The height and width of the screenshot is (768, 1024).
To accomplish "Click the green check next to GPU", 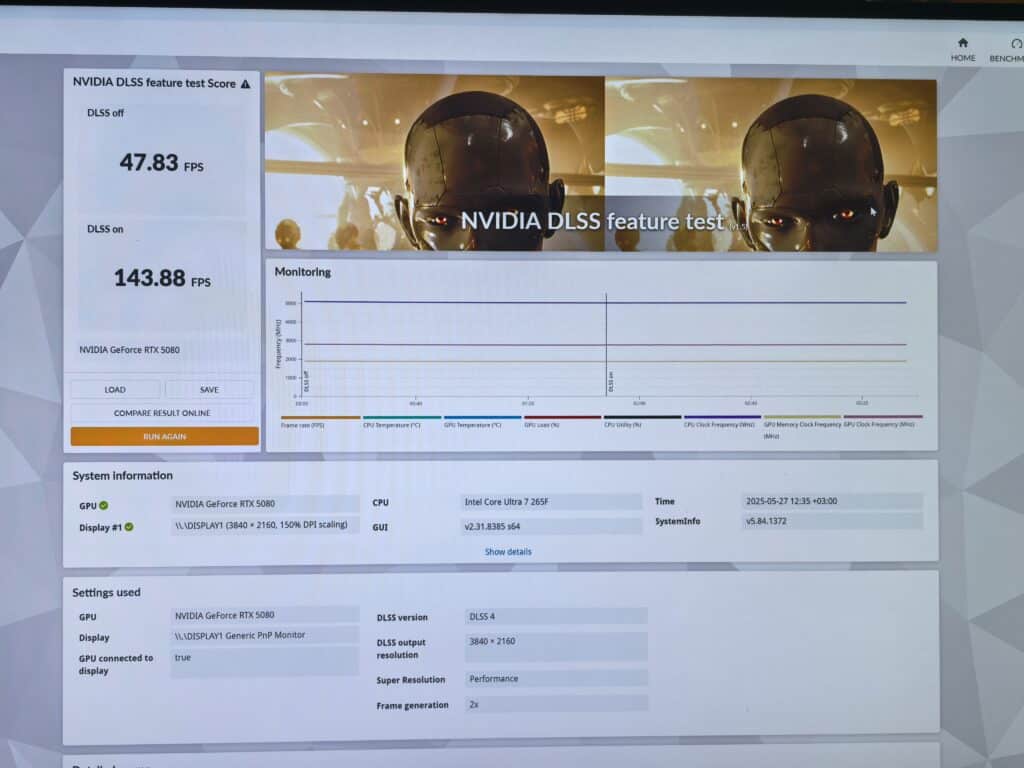I will [104, 505].
